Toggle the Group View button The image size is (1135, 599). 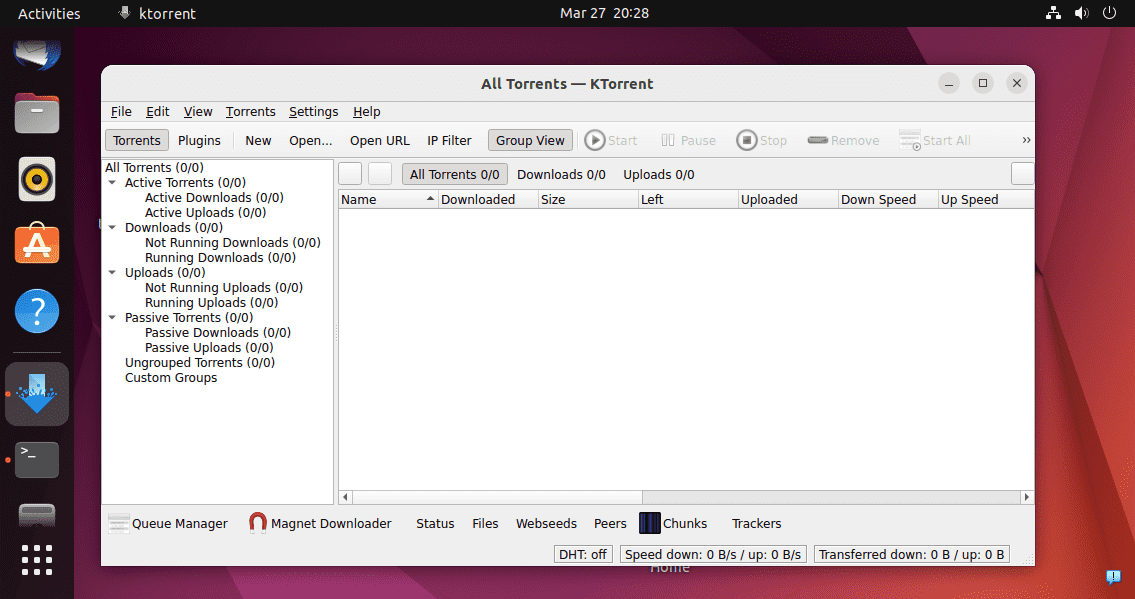[531, 140]
